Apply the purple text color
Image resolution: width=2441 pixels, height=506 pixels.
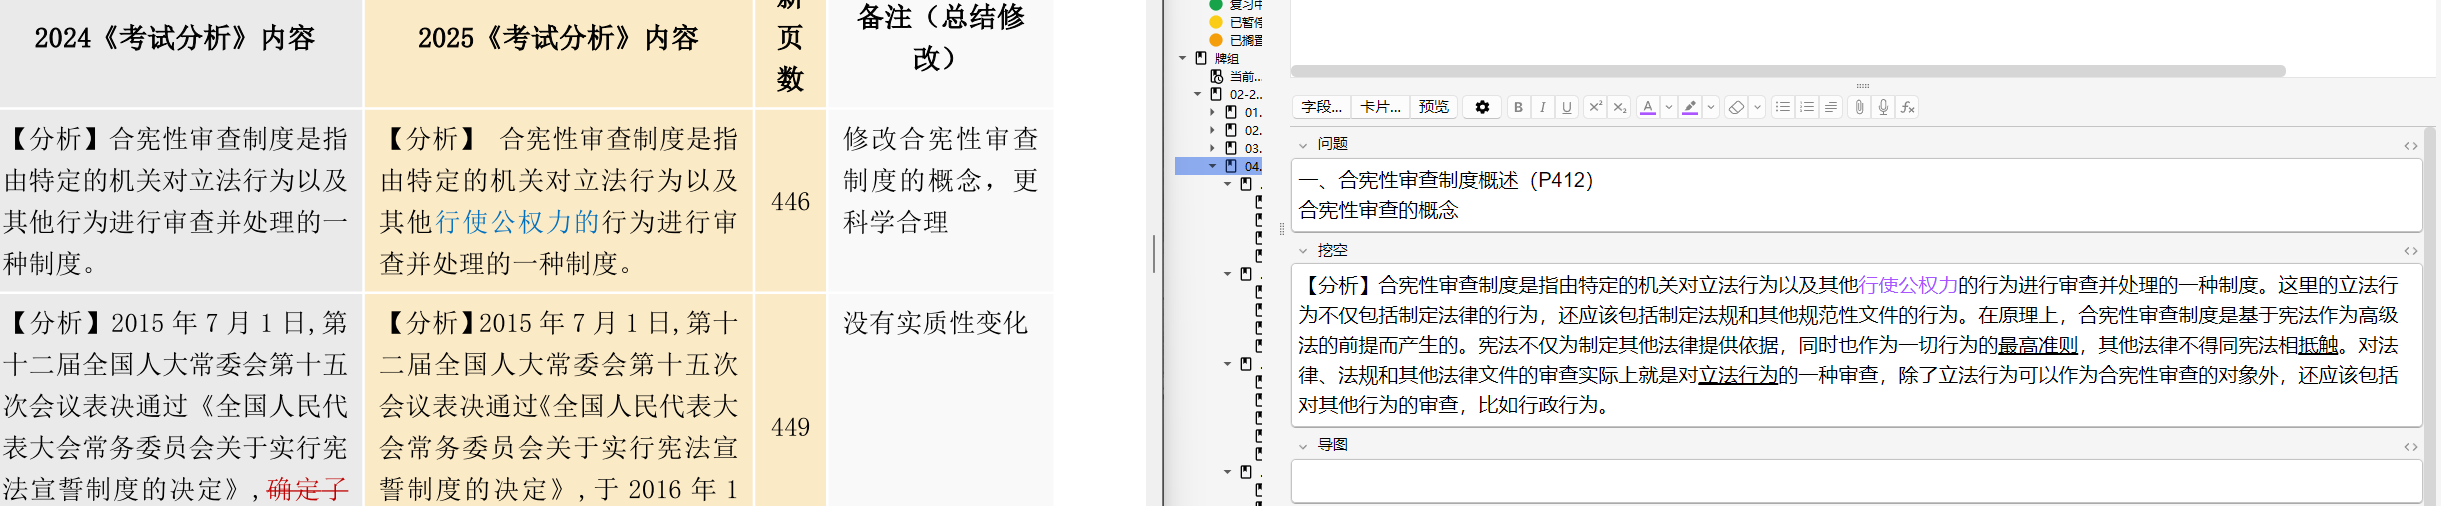[x=1647, y=107]
